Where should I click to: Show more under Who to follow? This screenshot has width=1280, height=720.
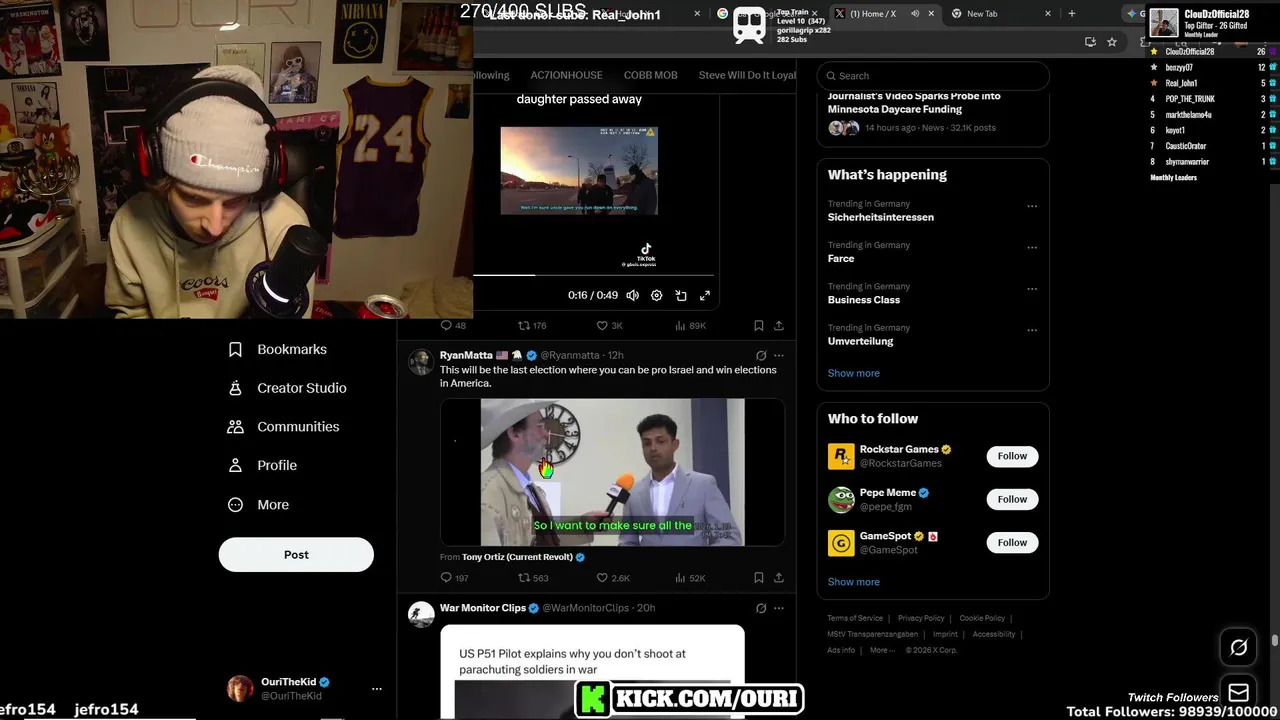(x=853, y=582)
